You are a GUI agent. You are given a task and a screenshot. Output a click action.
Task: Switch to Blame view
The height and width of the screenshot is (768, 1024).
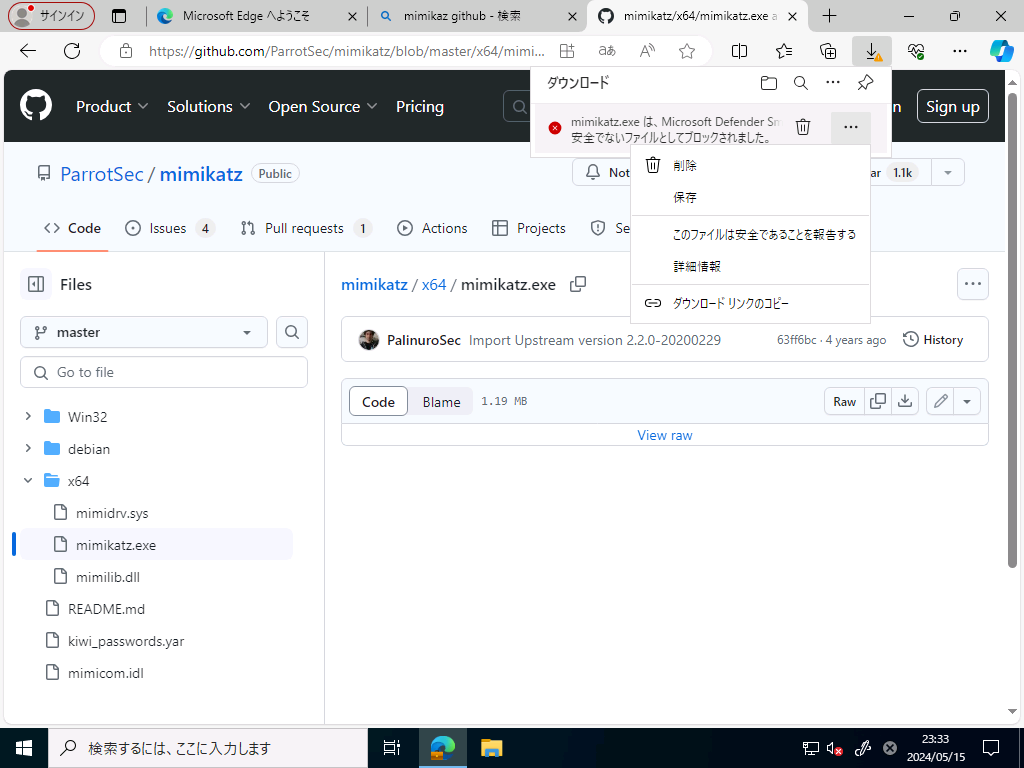click(x=441, y=402)
